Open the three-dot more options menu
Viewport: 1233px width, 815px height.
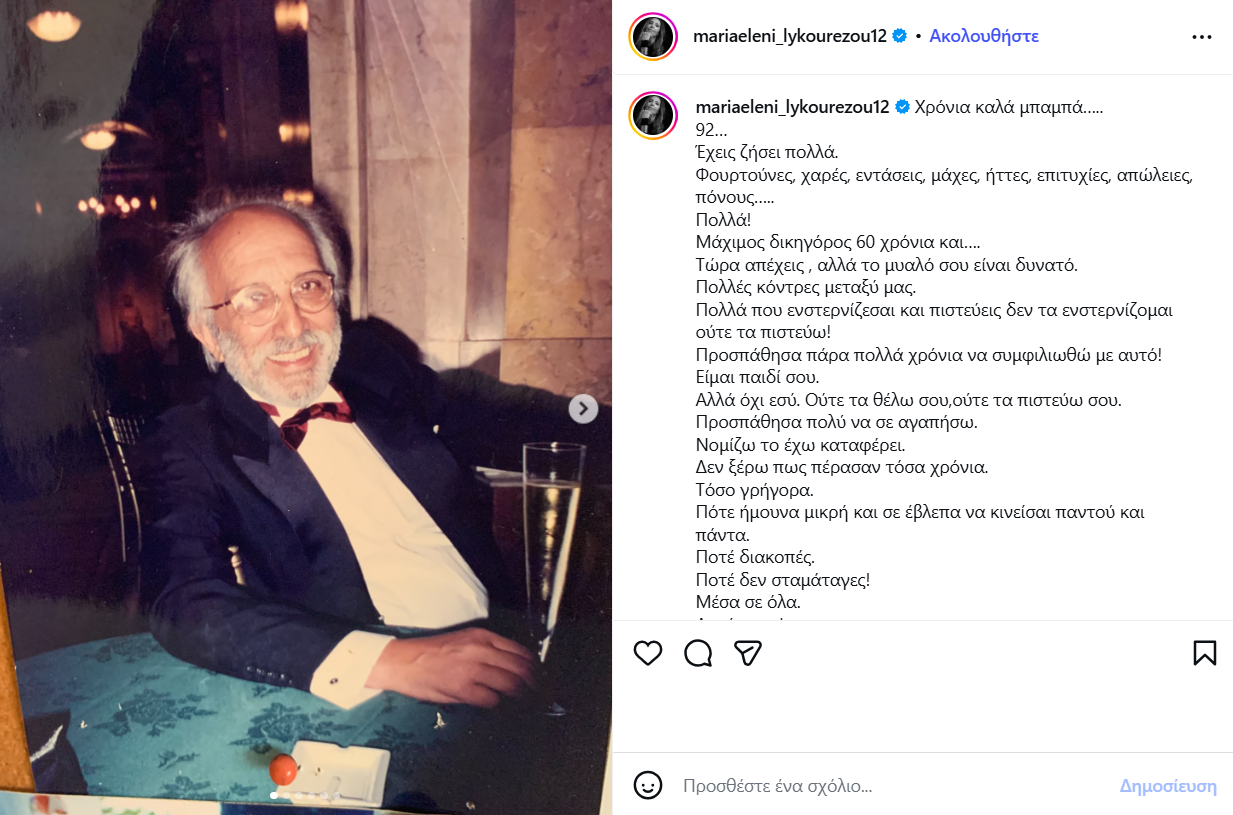coord(1202,37)
